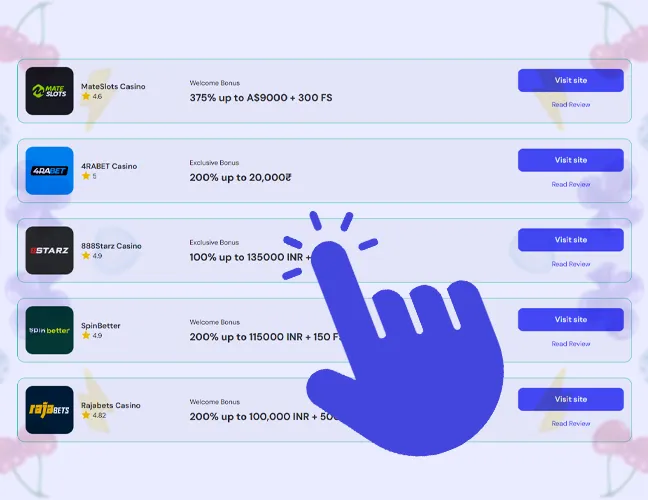Click the star icon beside 4RABET rating

[x=86, y=176]
